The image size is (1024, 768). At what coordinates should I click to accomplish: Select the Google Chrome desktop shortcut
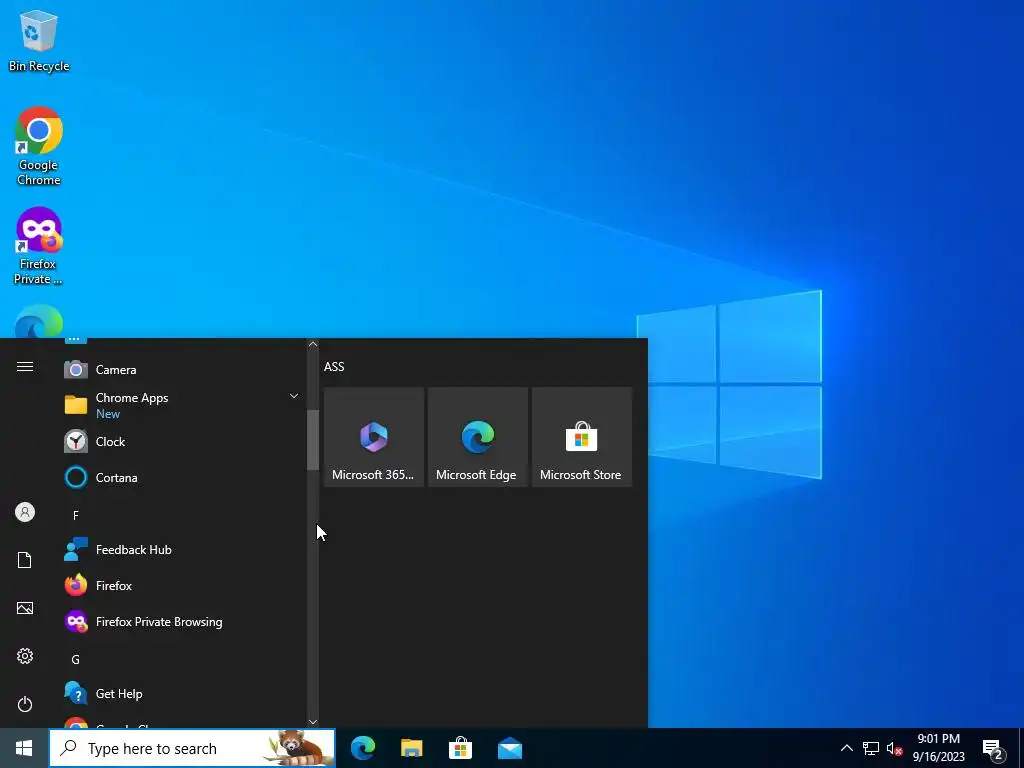click(x=39, y=146)
